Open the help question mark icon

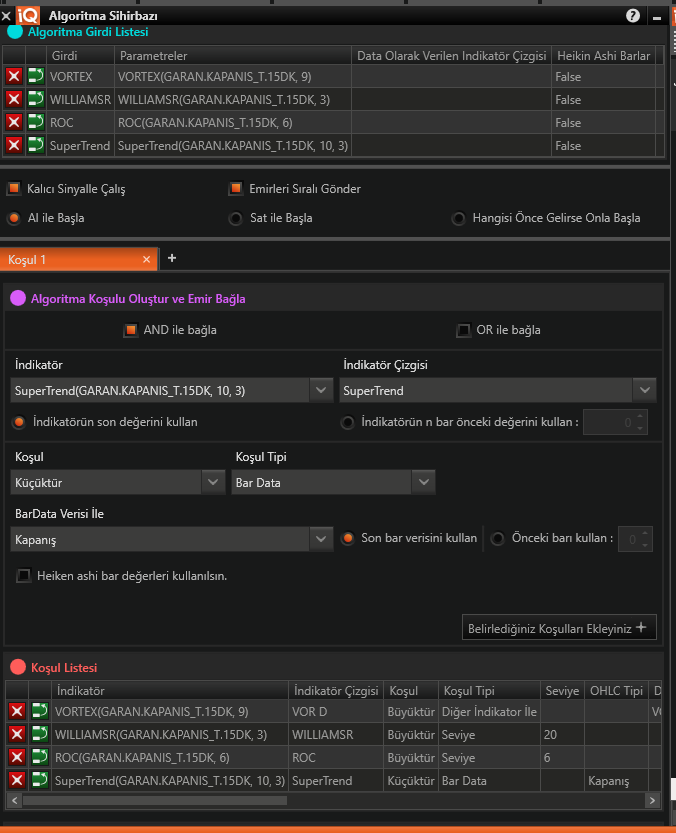click(632, 16)
